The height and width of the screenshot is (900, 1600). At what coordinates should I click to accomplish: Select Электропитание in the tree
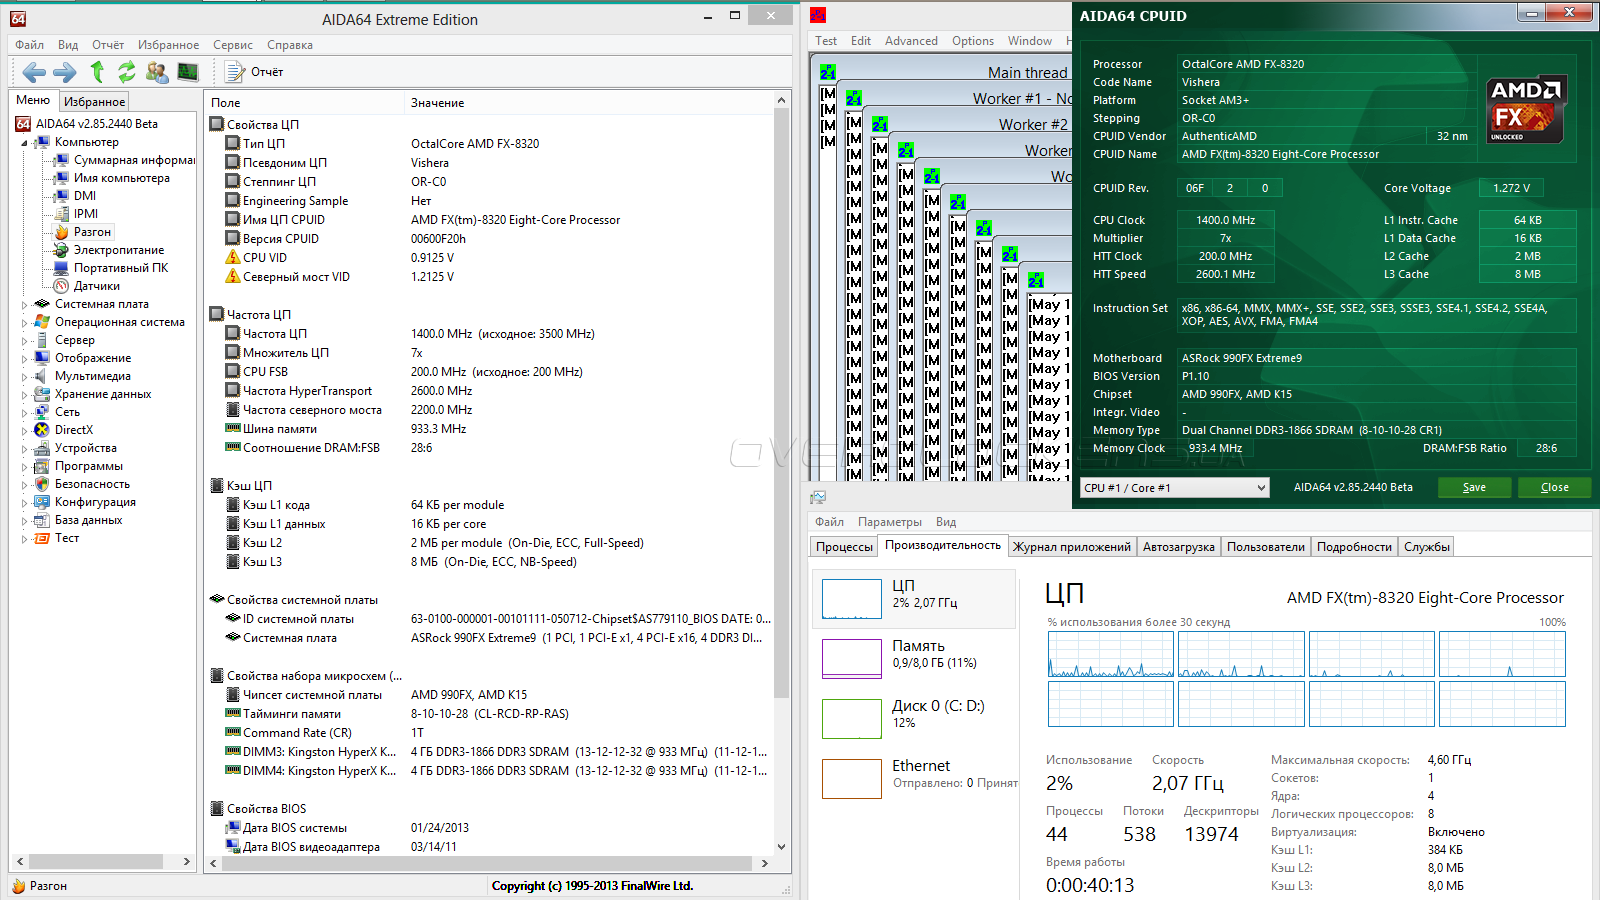(118, 250)
